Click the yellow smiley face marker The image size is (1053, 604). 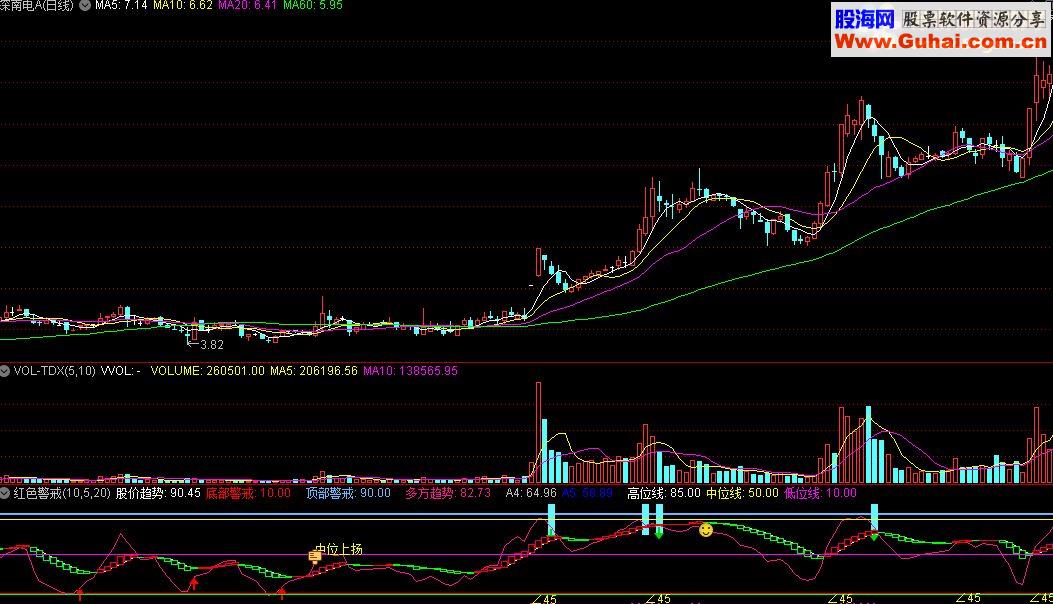[x=706, y=530]
